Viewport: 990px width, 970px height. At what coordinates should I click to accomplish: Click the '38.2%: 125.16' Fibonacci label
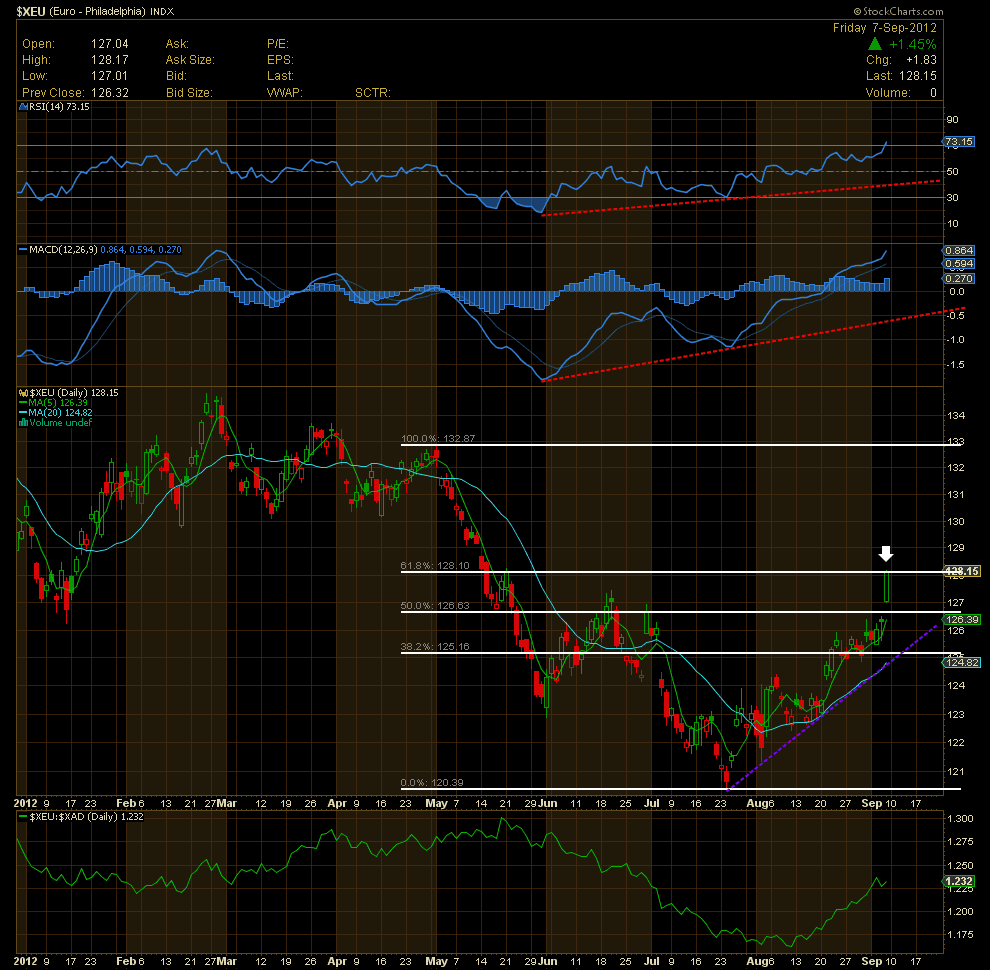coord(436,647)
